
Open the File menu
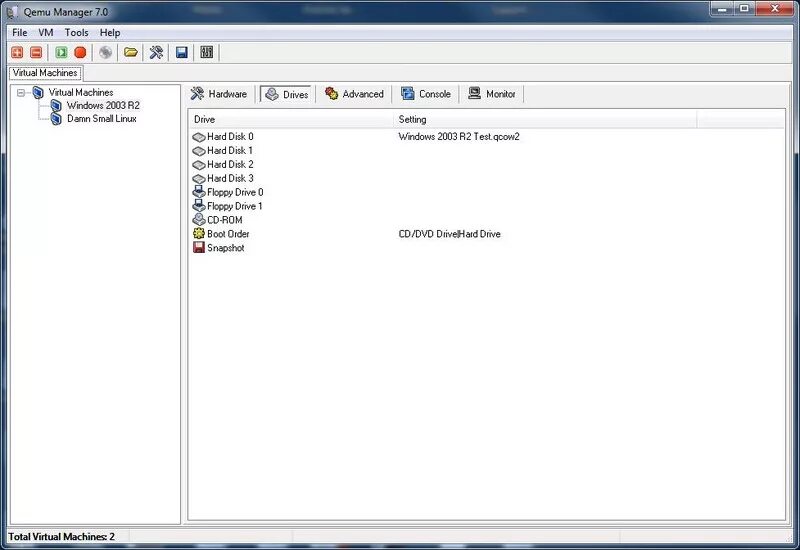[x=20, y=33]
